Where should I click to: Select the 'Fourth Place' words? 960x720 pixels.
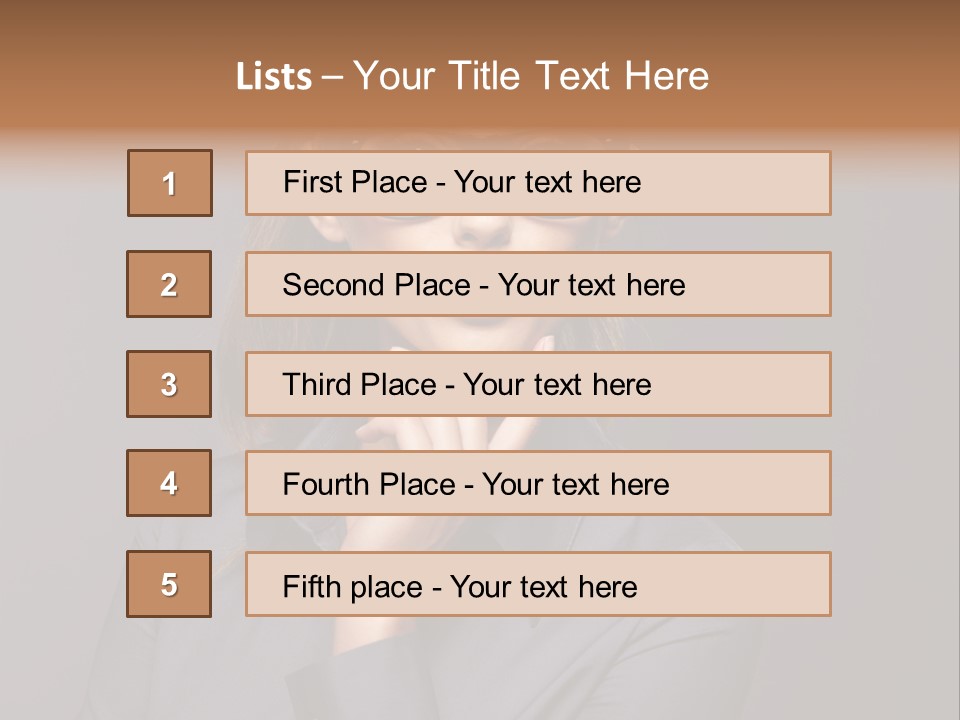point(368,485)
